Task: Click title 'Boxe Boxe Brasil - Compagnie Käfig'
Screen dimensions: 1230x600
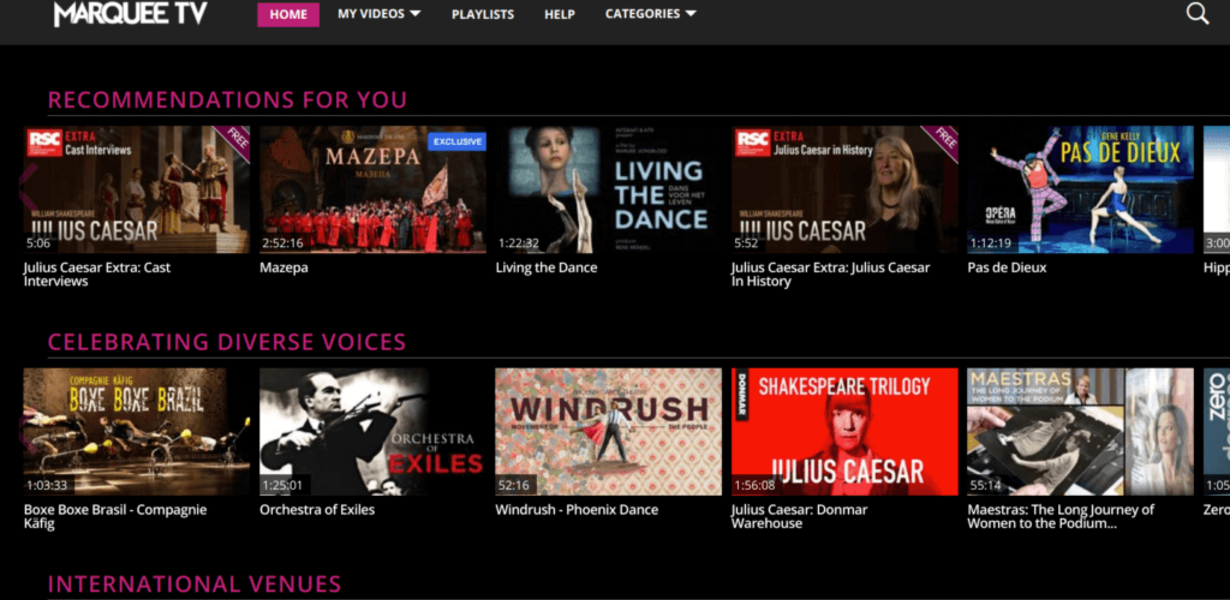Action: [x=115, y=516]
